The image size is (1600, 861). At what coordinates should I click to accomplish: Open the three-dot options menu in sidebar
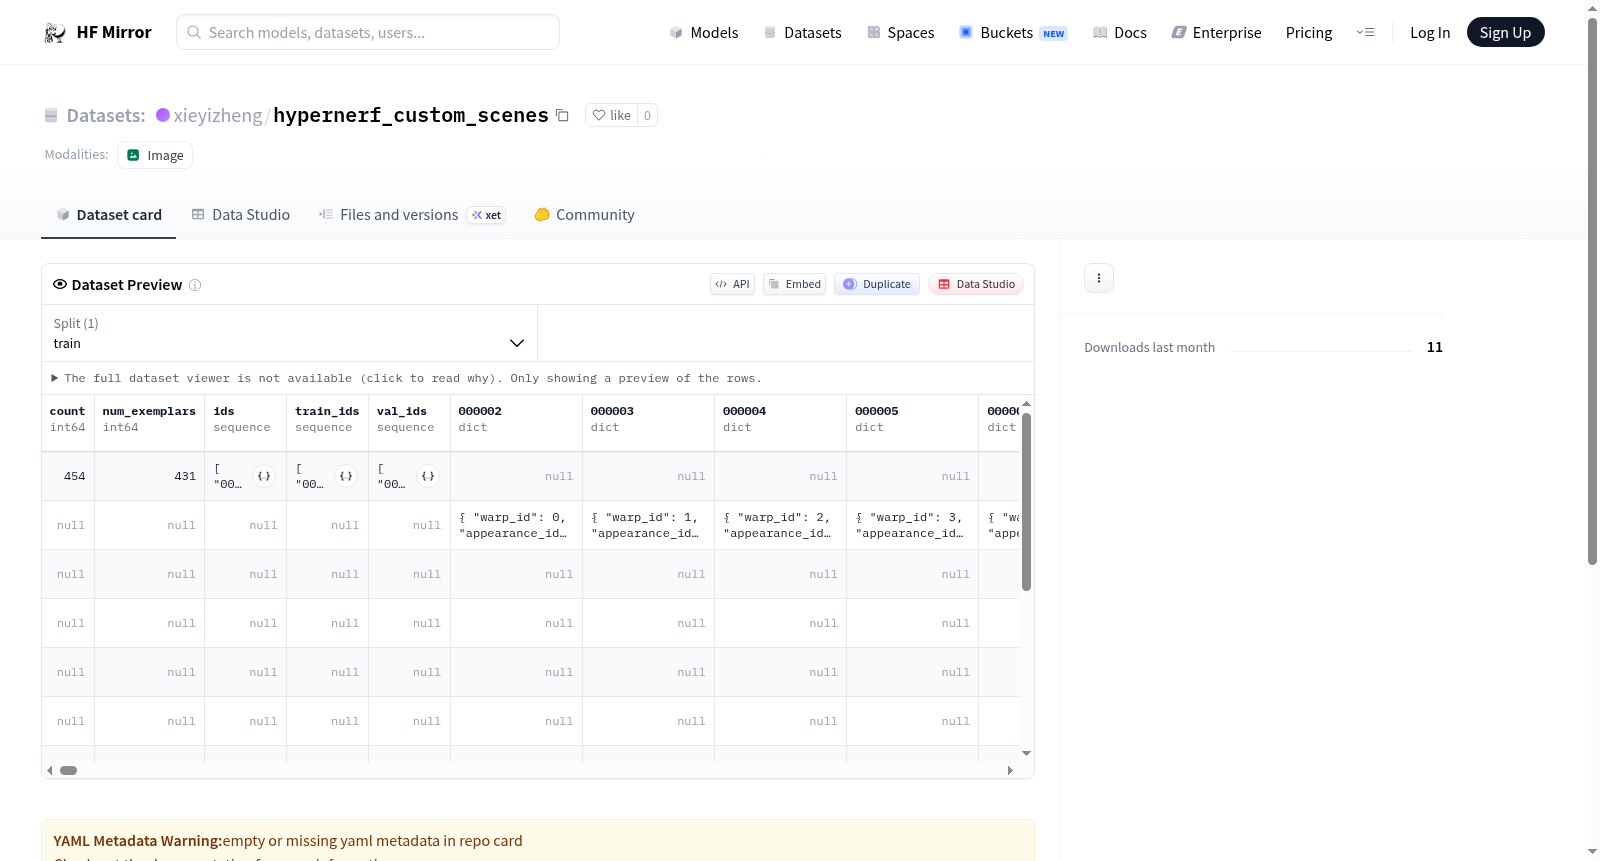pos(1099,278)
